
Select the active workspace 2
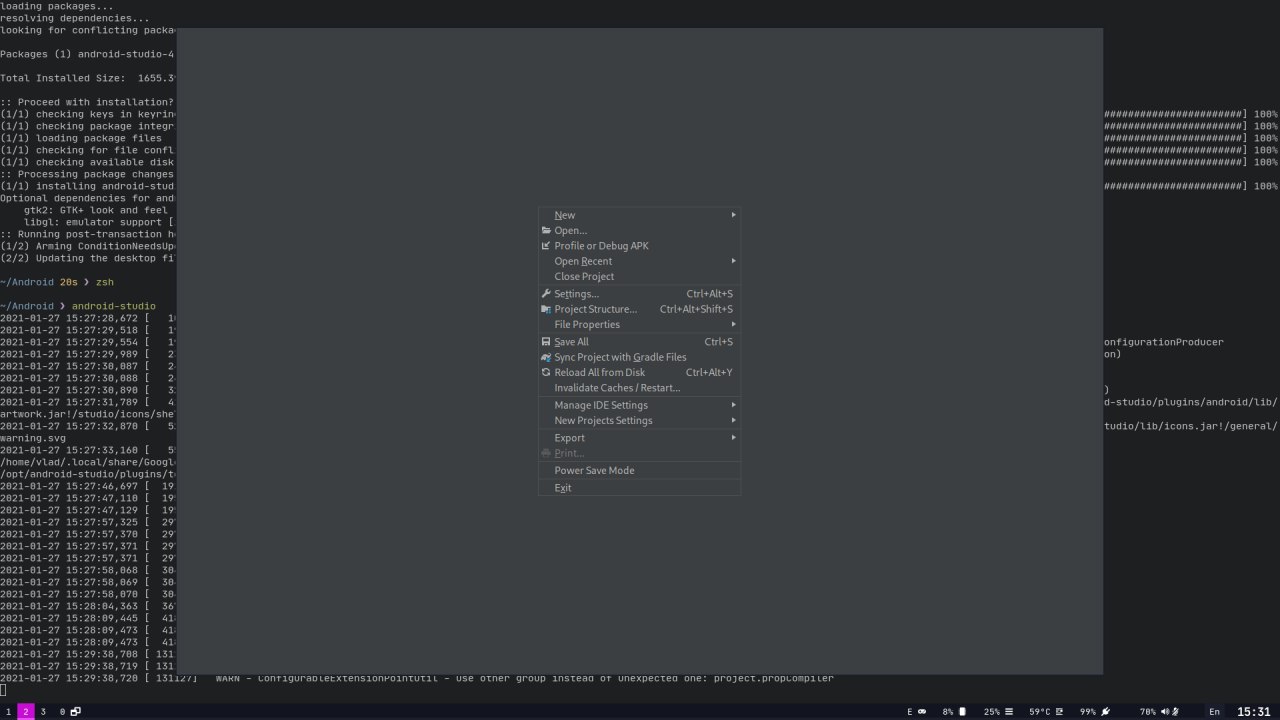tap(26, 712)
